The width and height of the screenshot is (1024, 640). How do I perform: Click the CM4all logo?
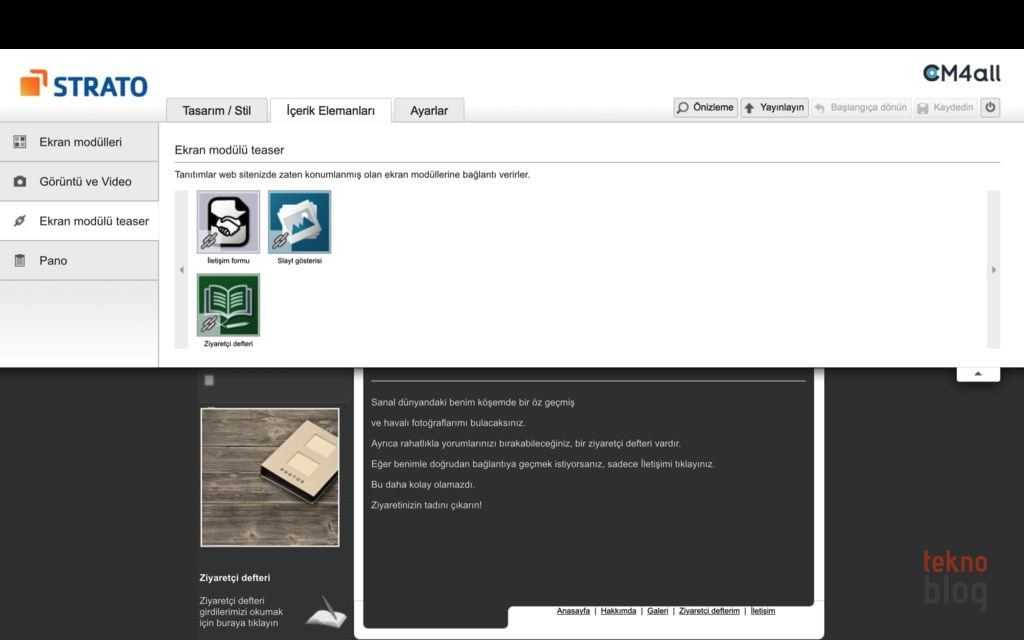961,74
